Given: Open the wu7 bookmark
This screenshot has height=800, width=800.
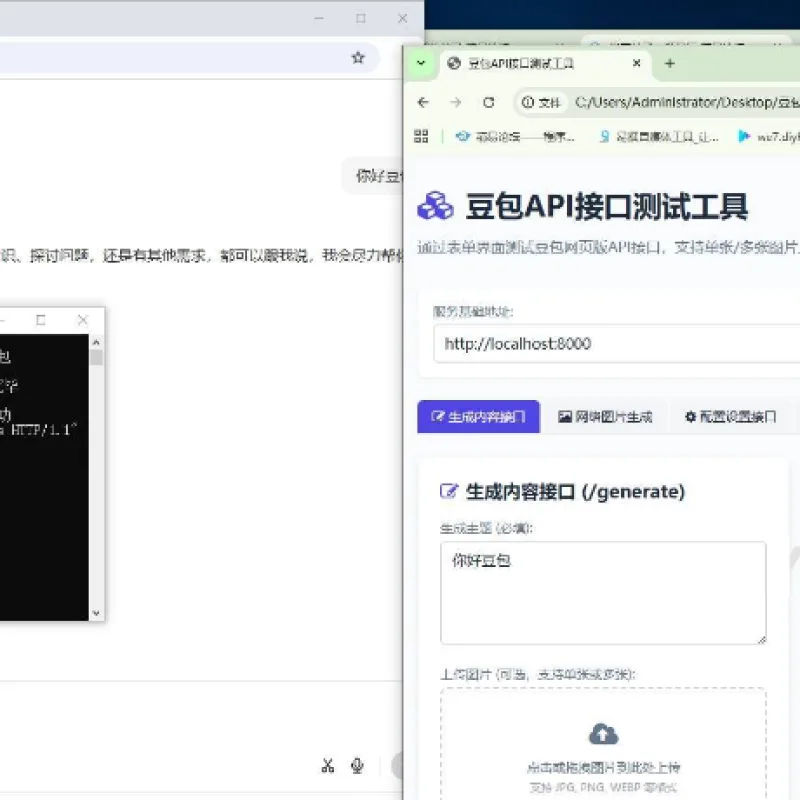Looking at the screenshot, I should [768, 136].
